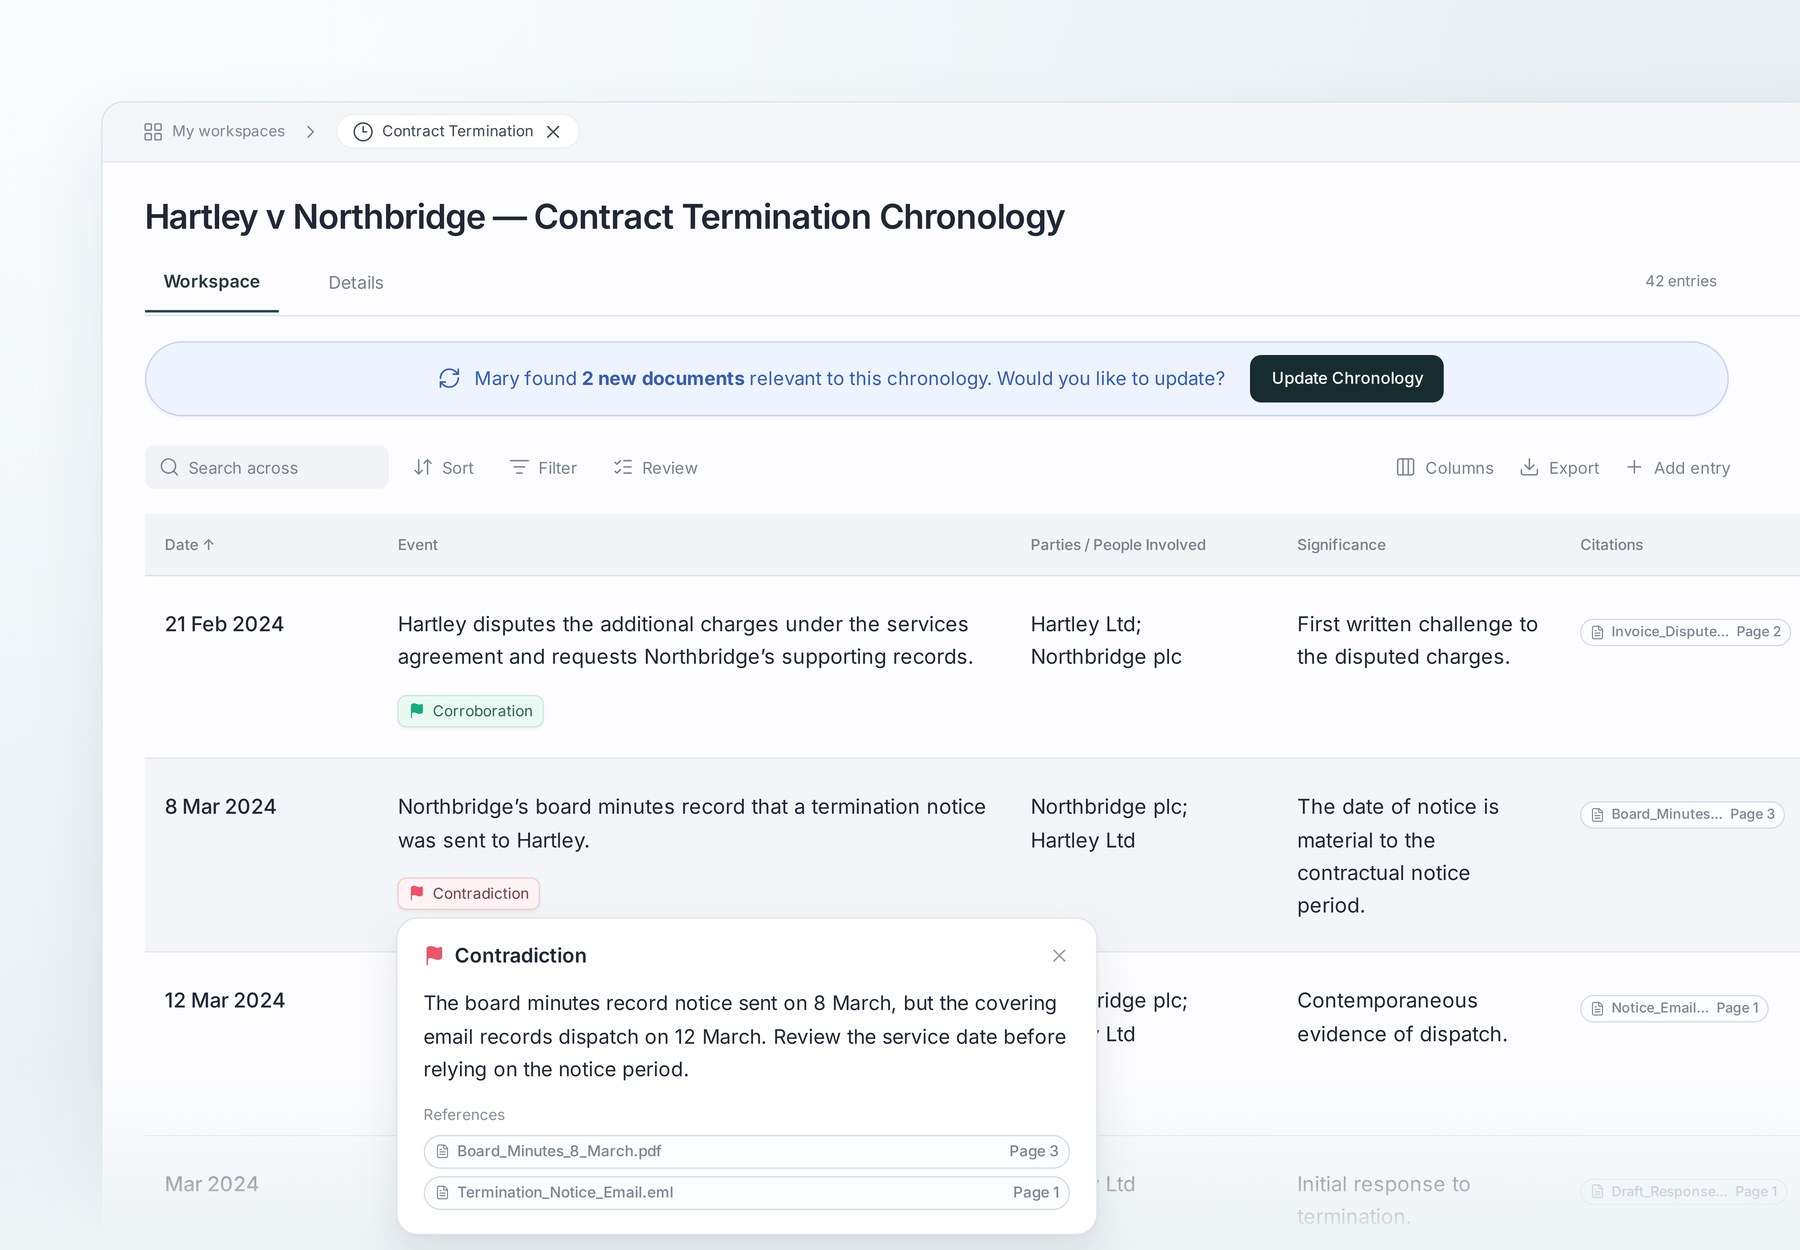Switch to the Workspace tab
Screen dimensions: 1800x1250
click(212, 282)
